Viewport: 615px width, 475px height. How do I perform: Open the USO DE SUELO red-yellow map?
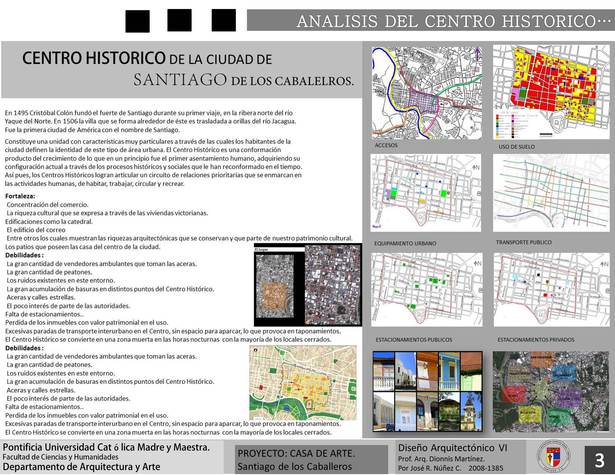(x=551, y=92)
